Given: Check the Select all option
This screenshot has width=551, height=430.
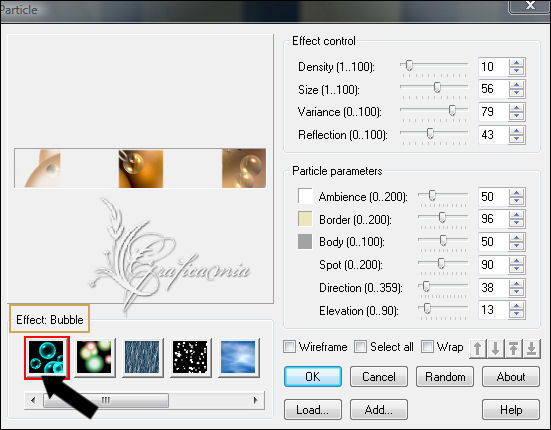Looking at the screenshot, I should (x=361, y=347).
